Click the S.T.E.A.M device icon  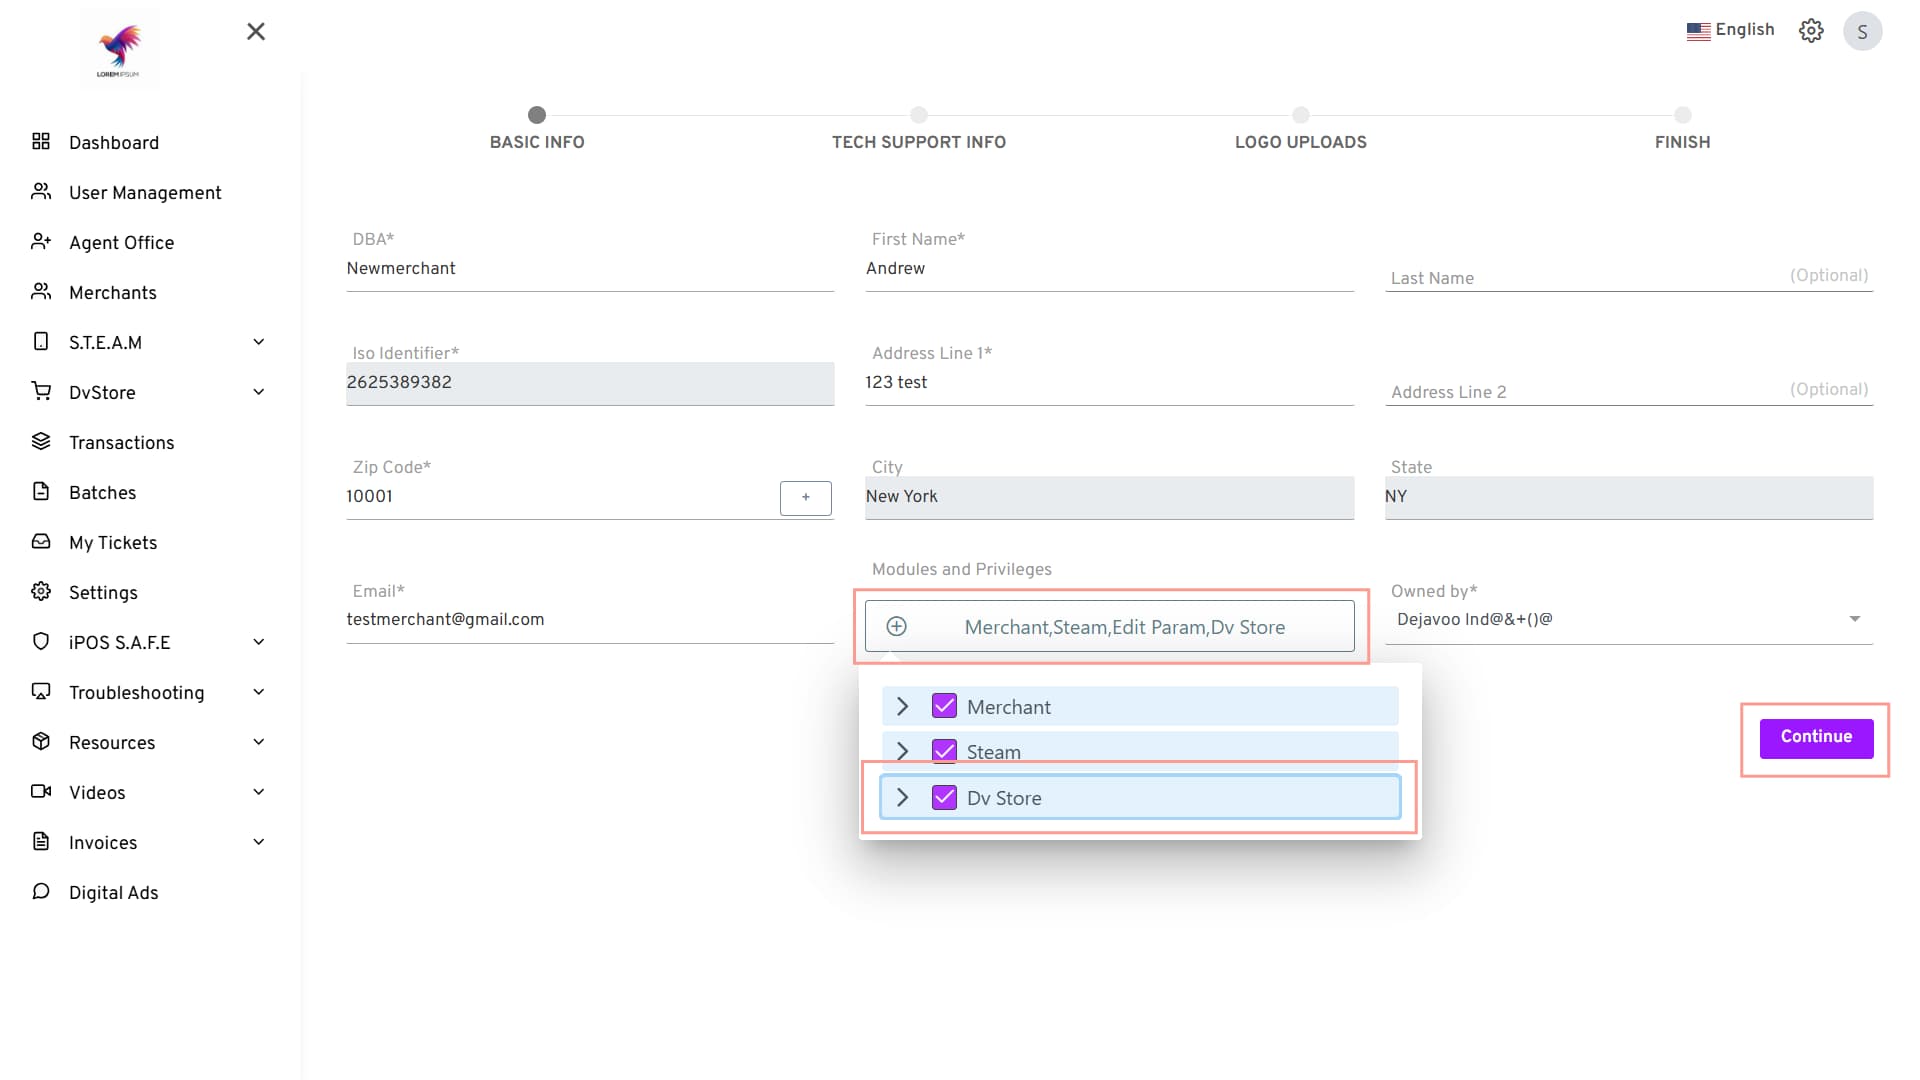[x=41, y=341]
